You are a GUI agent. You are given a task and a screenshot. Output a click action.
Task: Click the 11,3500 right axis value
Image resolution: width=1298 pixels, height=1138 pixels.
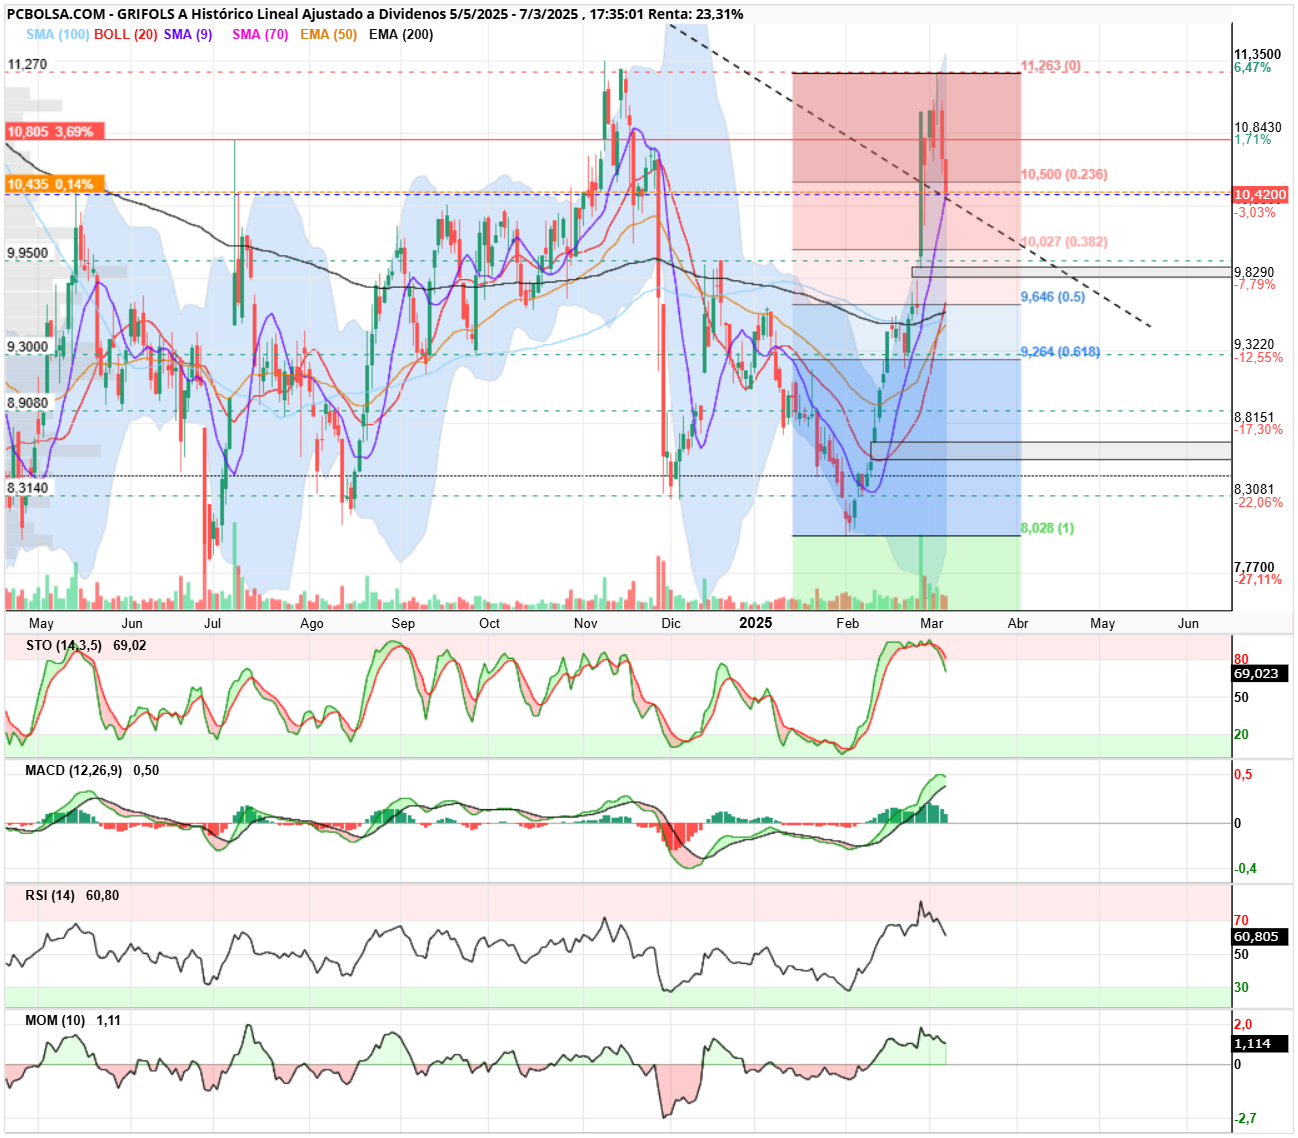pyautogui.click(x=1257, y=55)
